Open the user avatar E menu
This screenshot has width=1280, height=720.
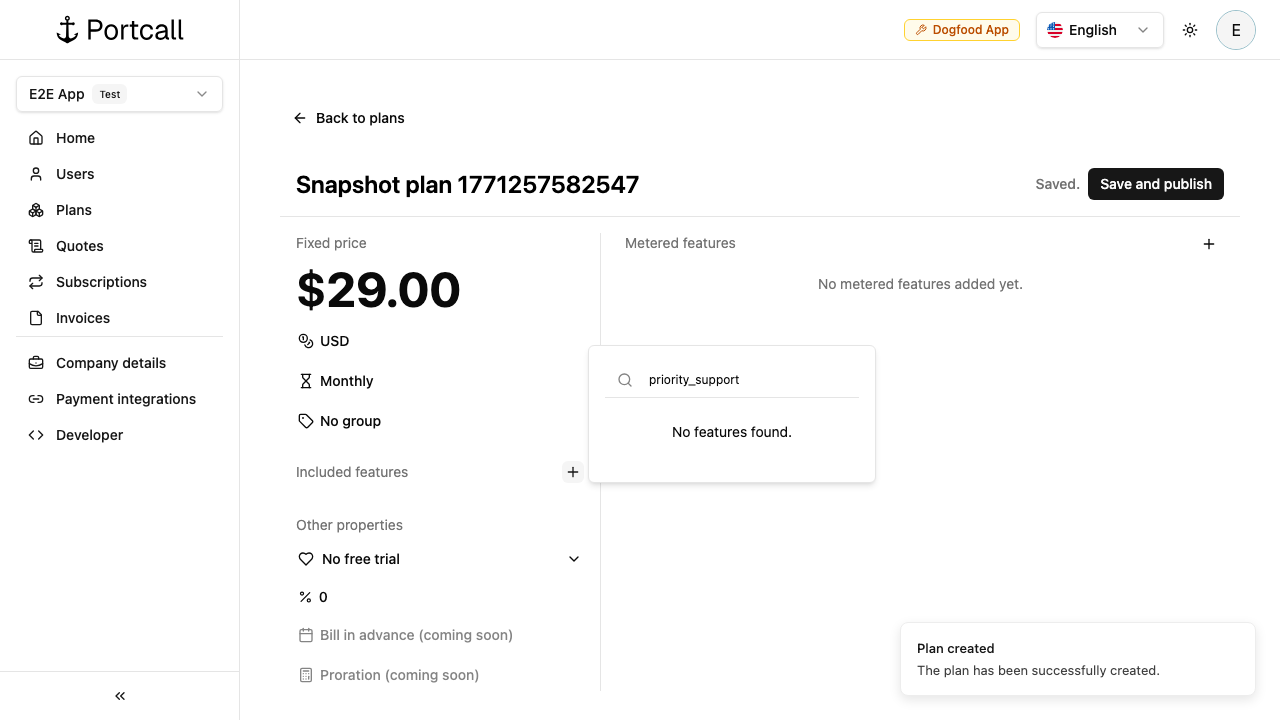click(1236, 30)
